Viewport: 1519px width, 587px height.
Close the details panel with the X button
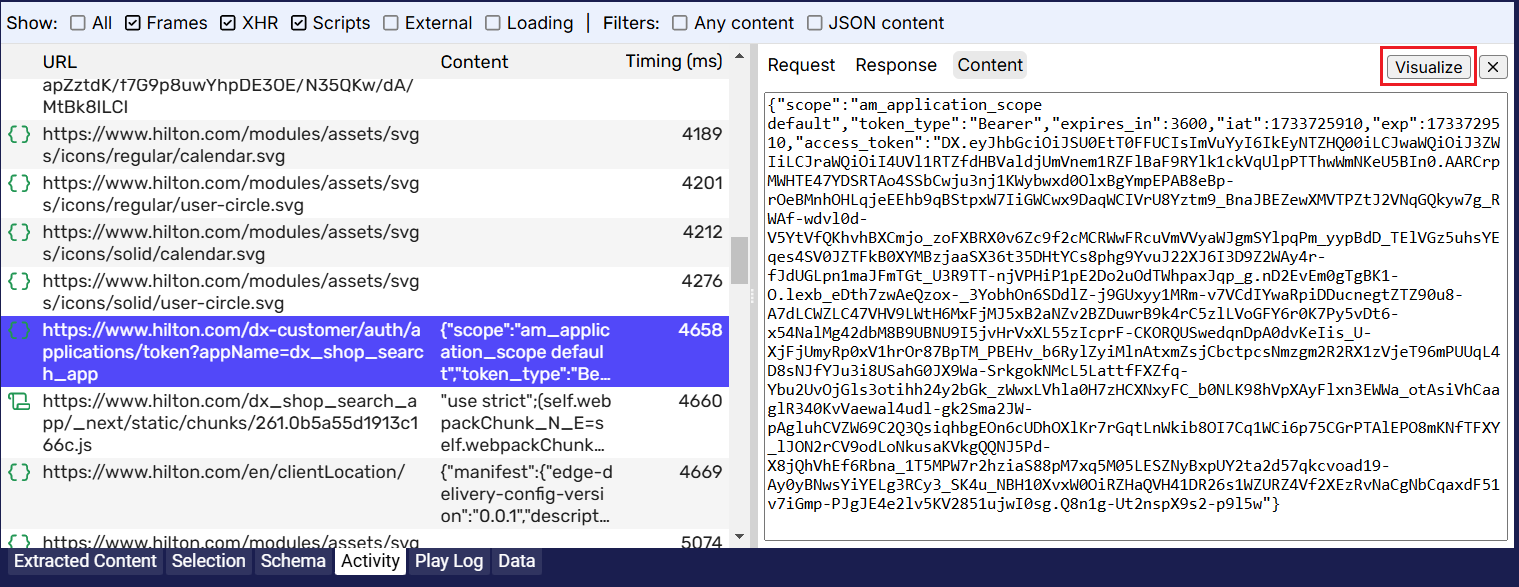(x=1493, y=67)
